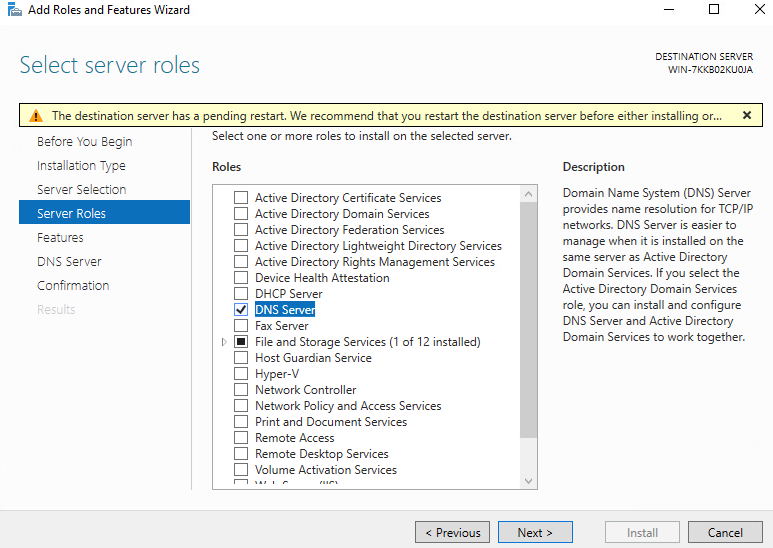Check Volume Activation Services checkbox
The width and height of the screenshot is (773, 548).
point(241,470)
